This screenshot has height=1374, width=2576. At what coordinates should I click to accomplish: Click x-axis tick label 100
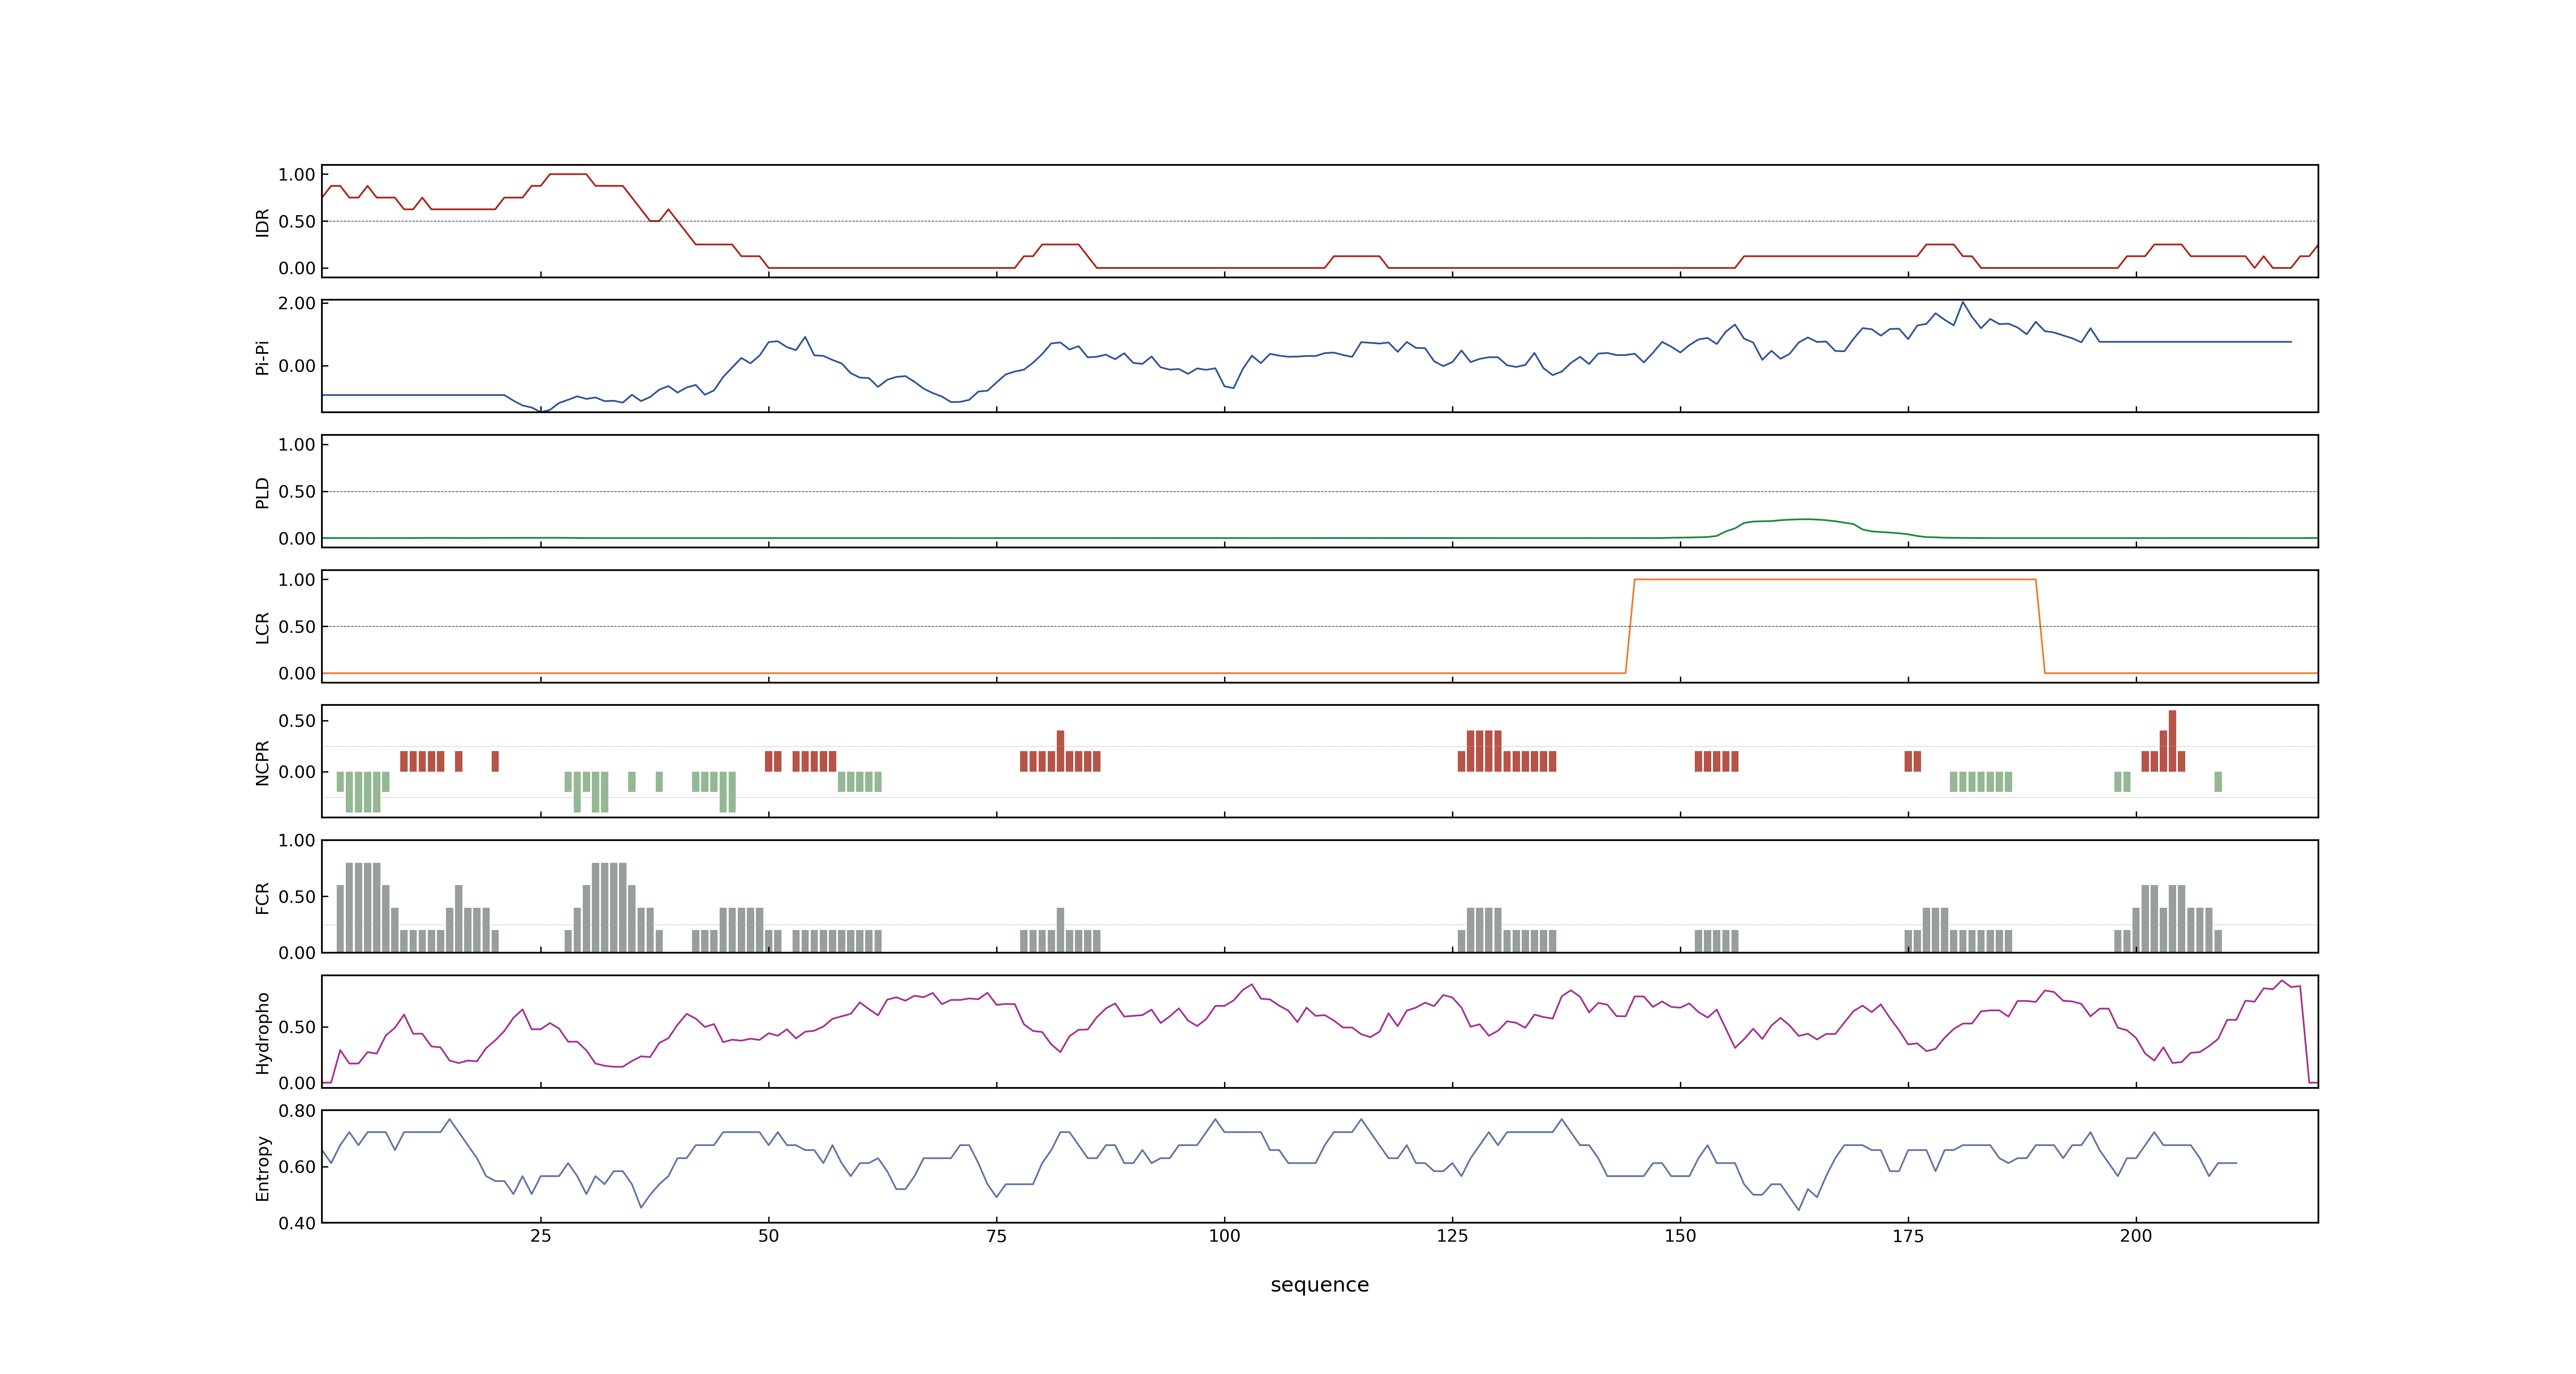tap(1224, 1236)
